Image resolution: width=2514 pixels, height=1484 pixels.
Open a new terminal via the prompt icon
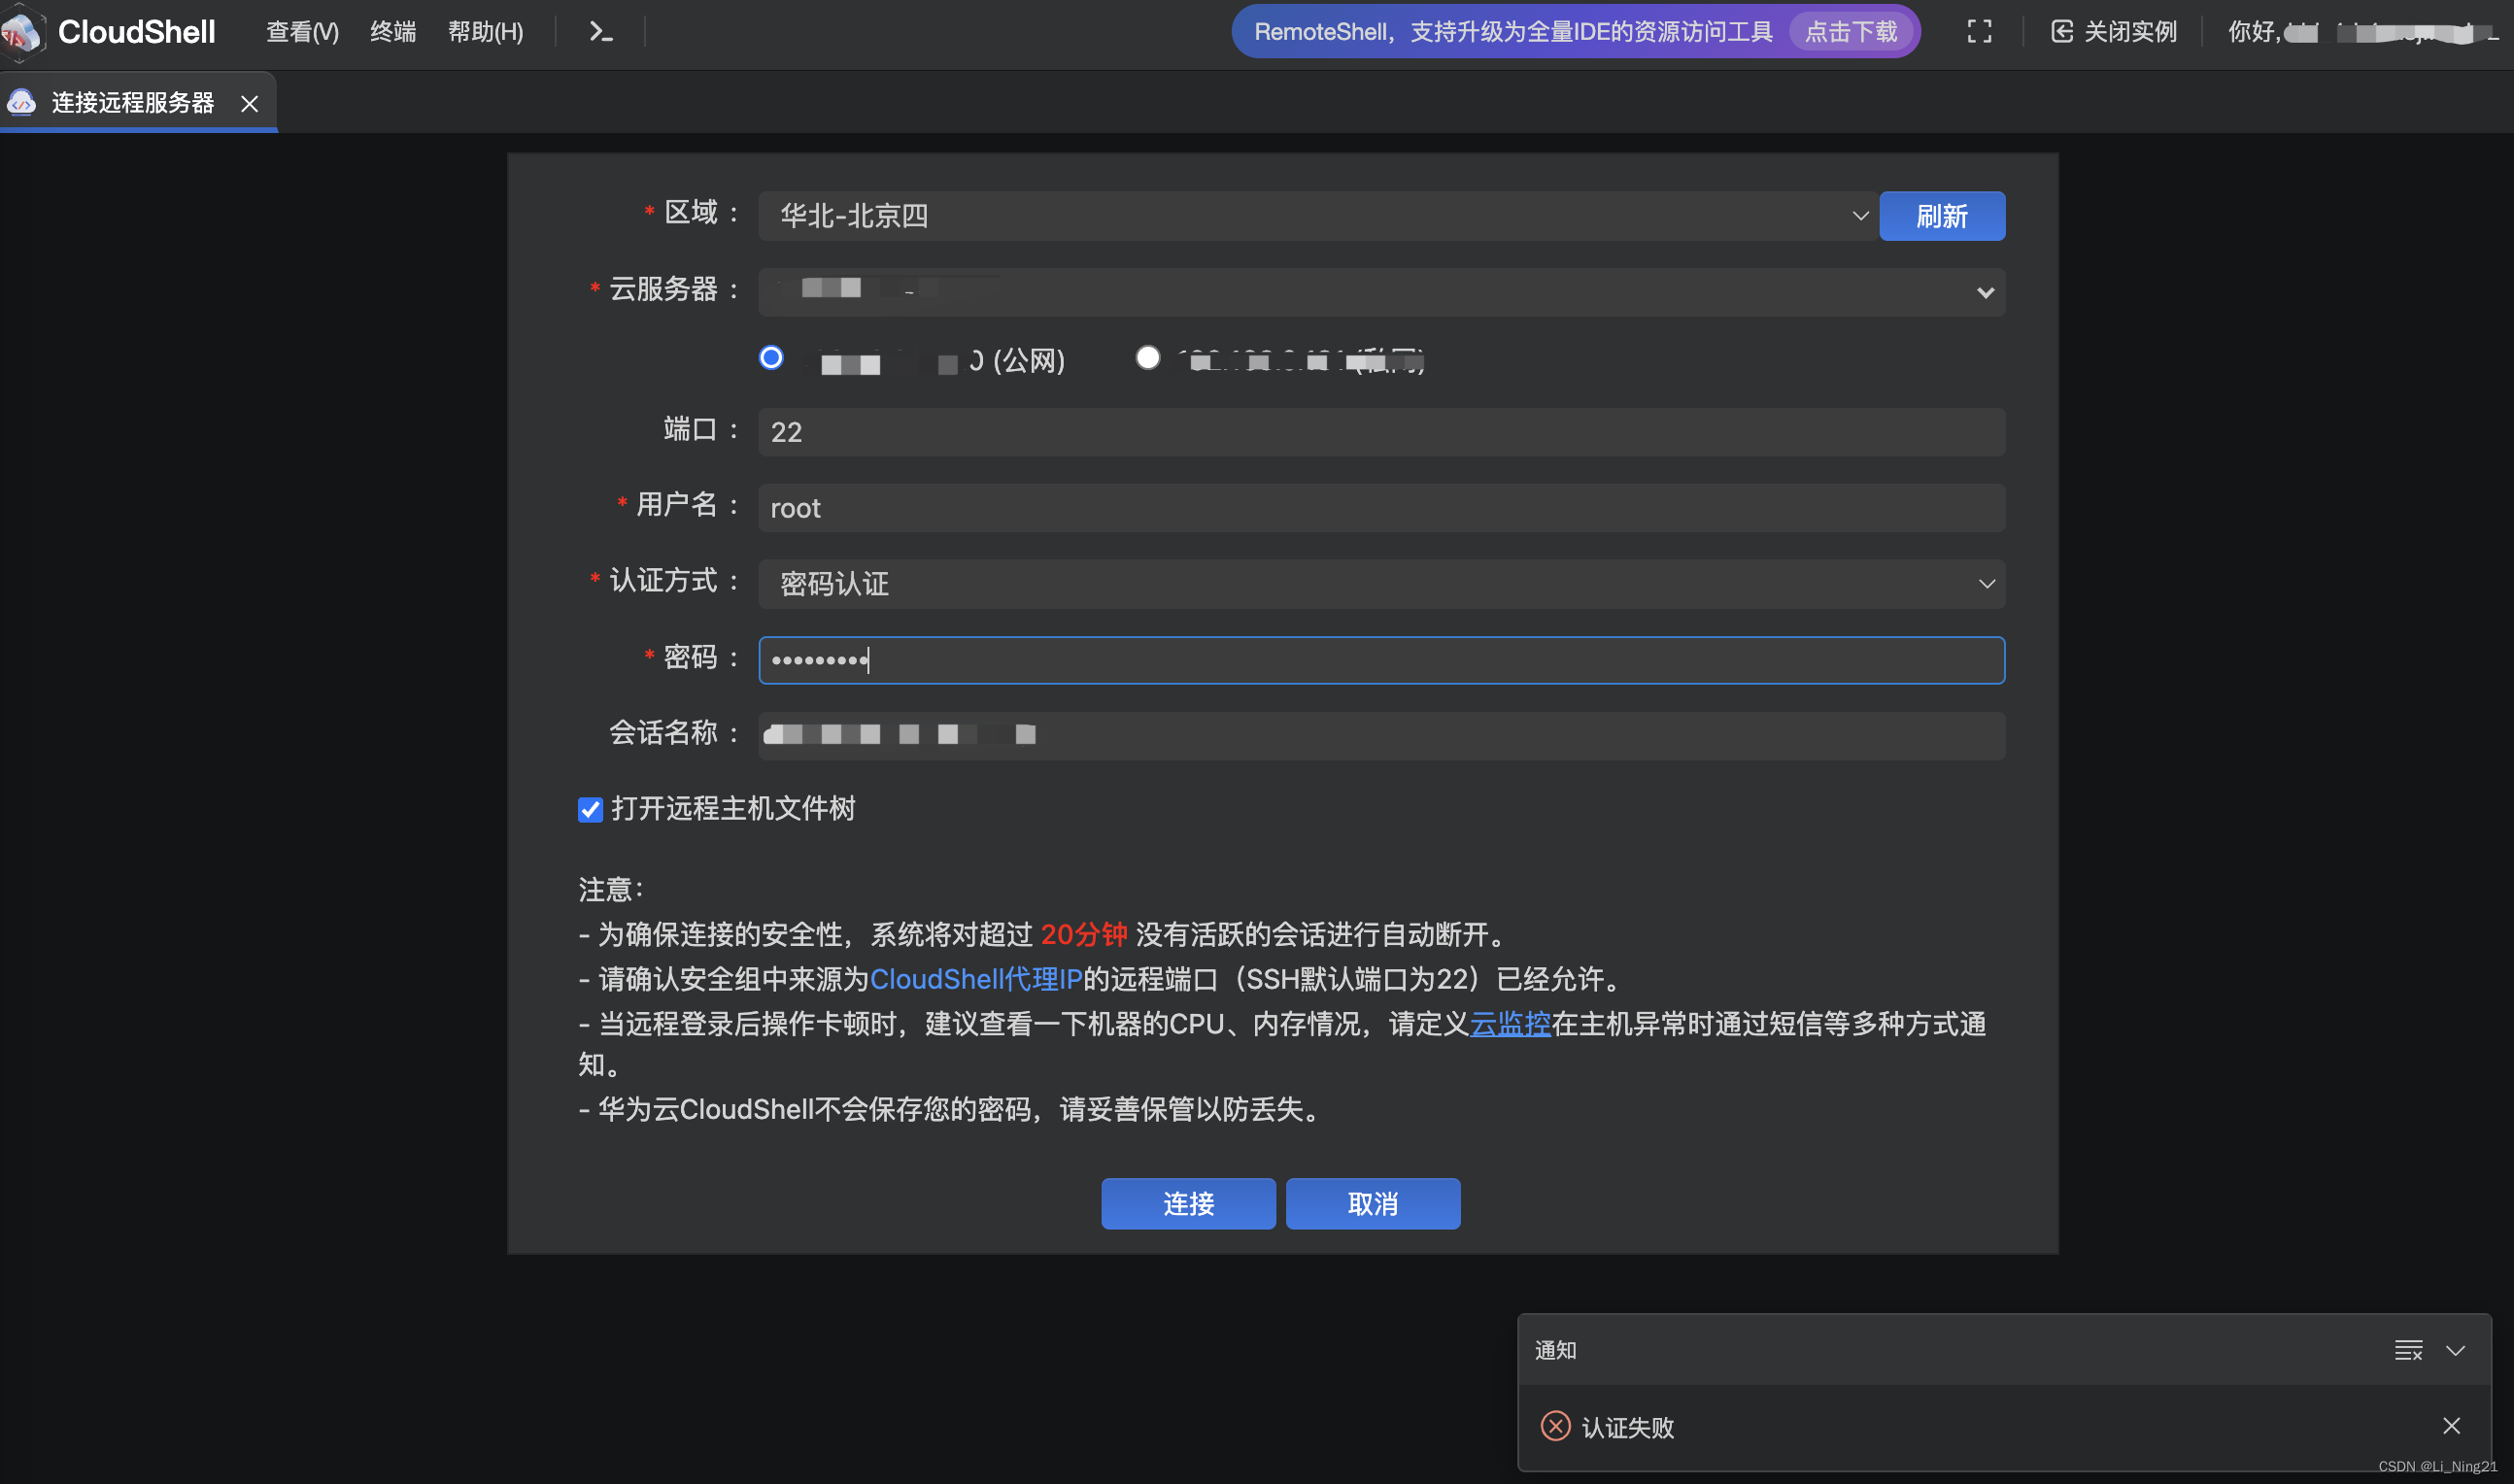[x=600, y=32]
